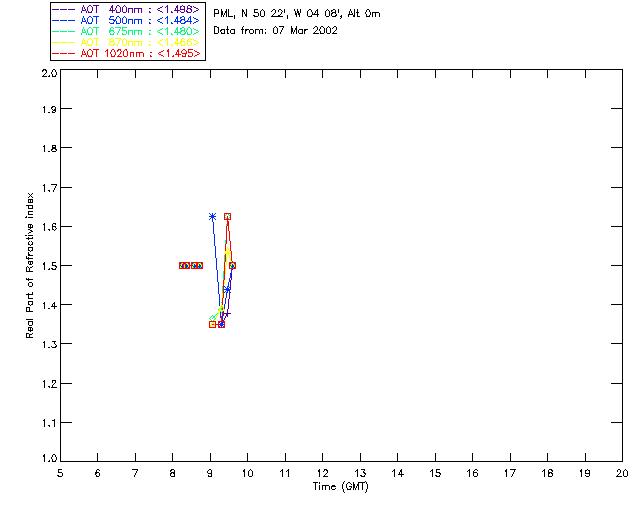
Task: Click the AOT 1020nm red legend entry
Action: coord(126,53)
